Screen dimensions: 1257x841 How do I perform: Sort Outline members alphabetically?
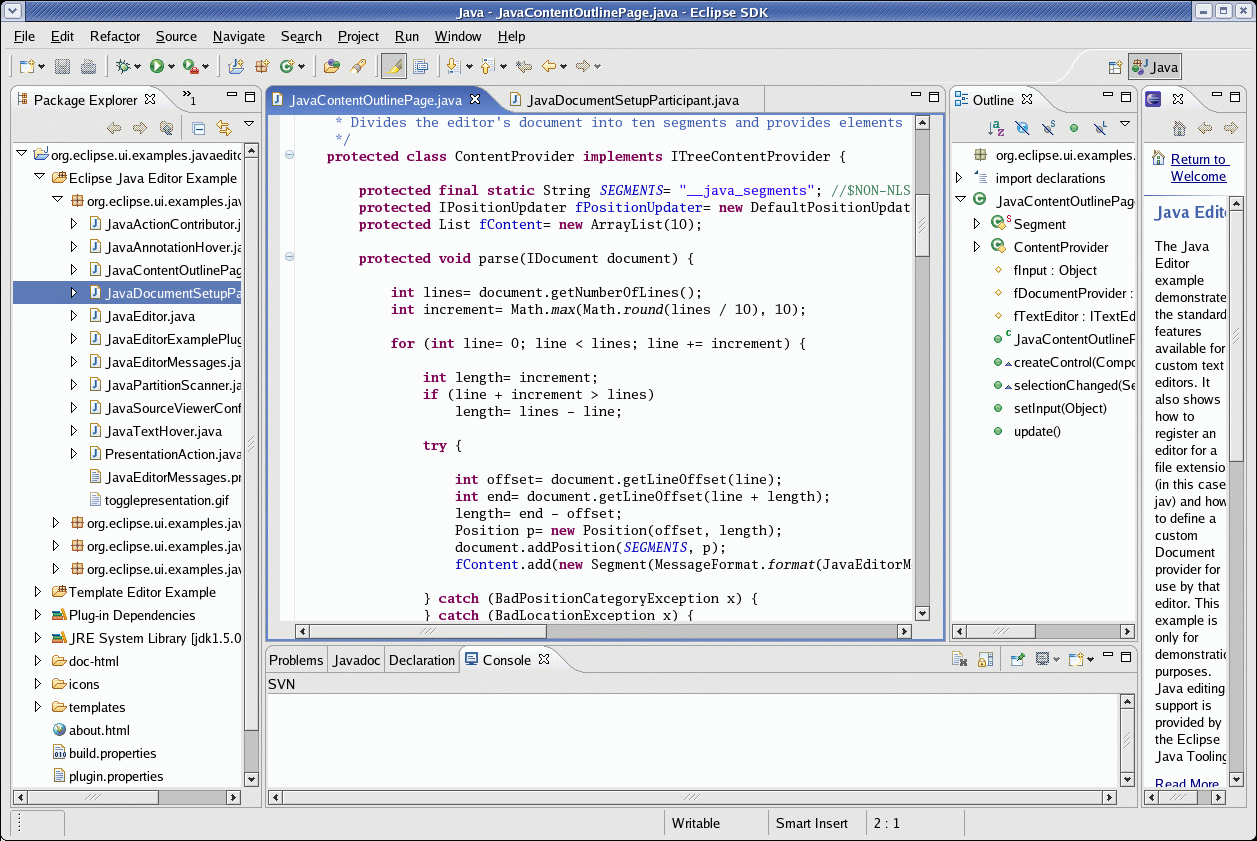(996, 128)
